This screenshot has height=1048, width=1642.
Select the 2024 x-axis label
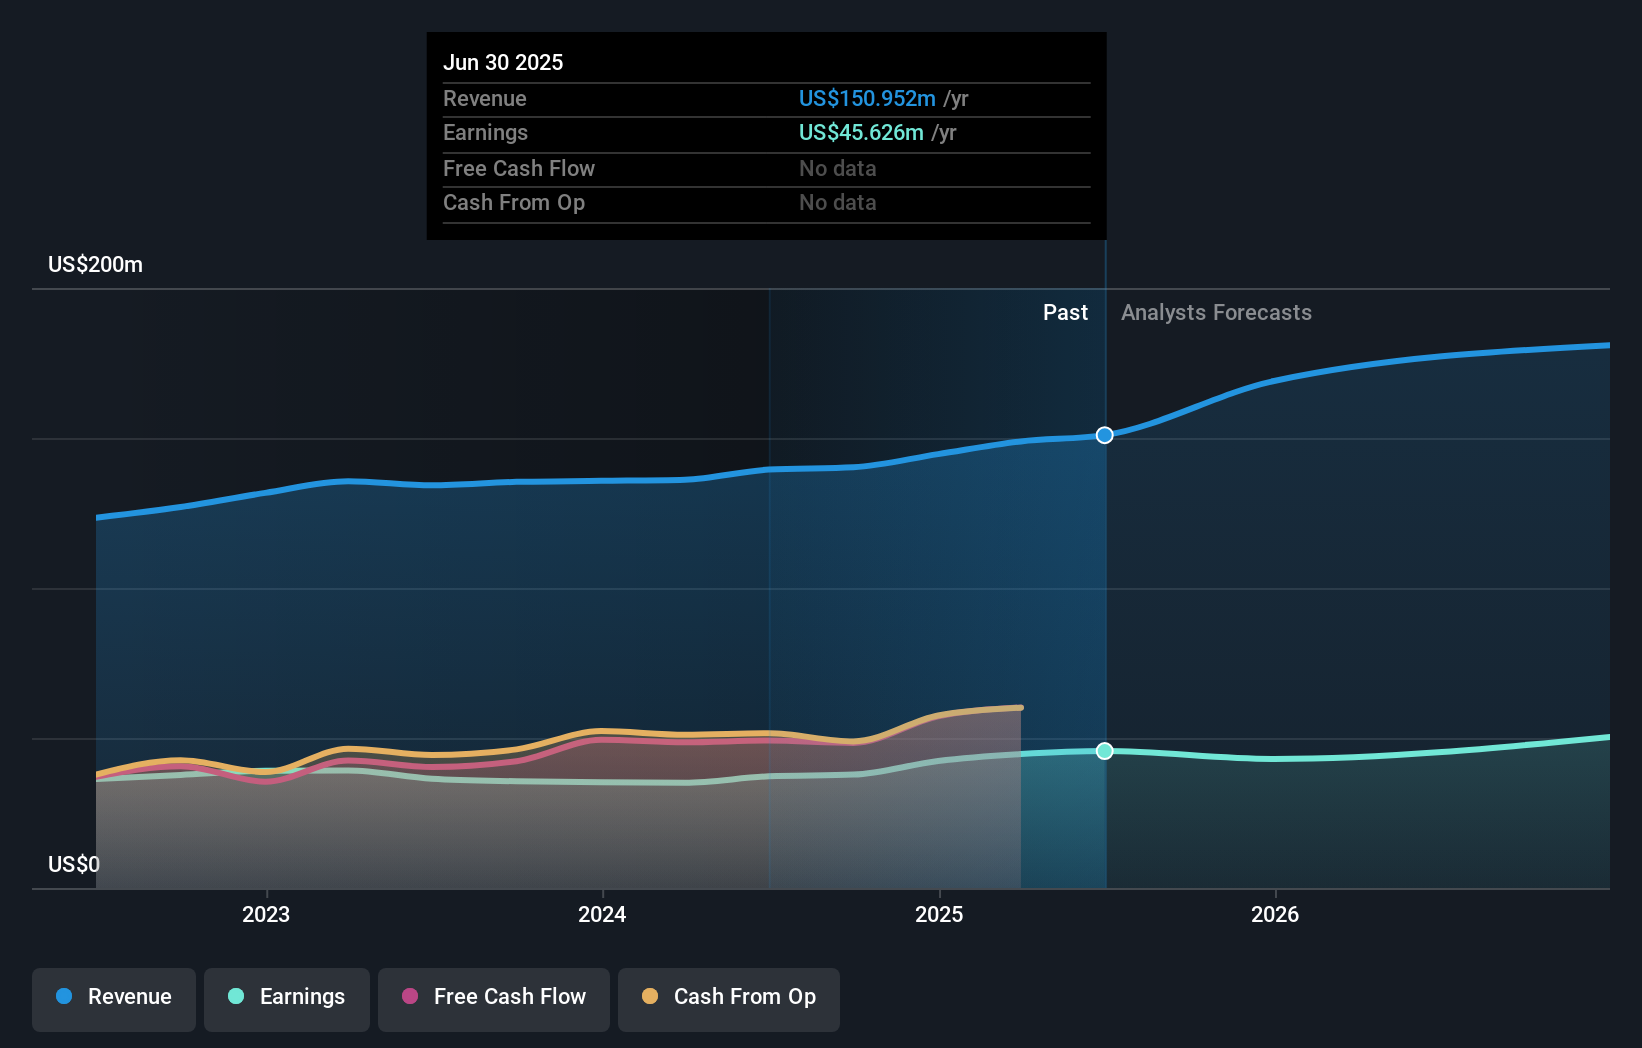click(602, 914)
